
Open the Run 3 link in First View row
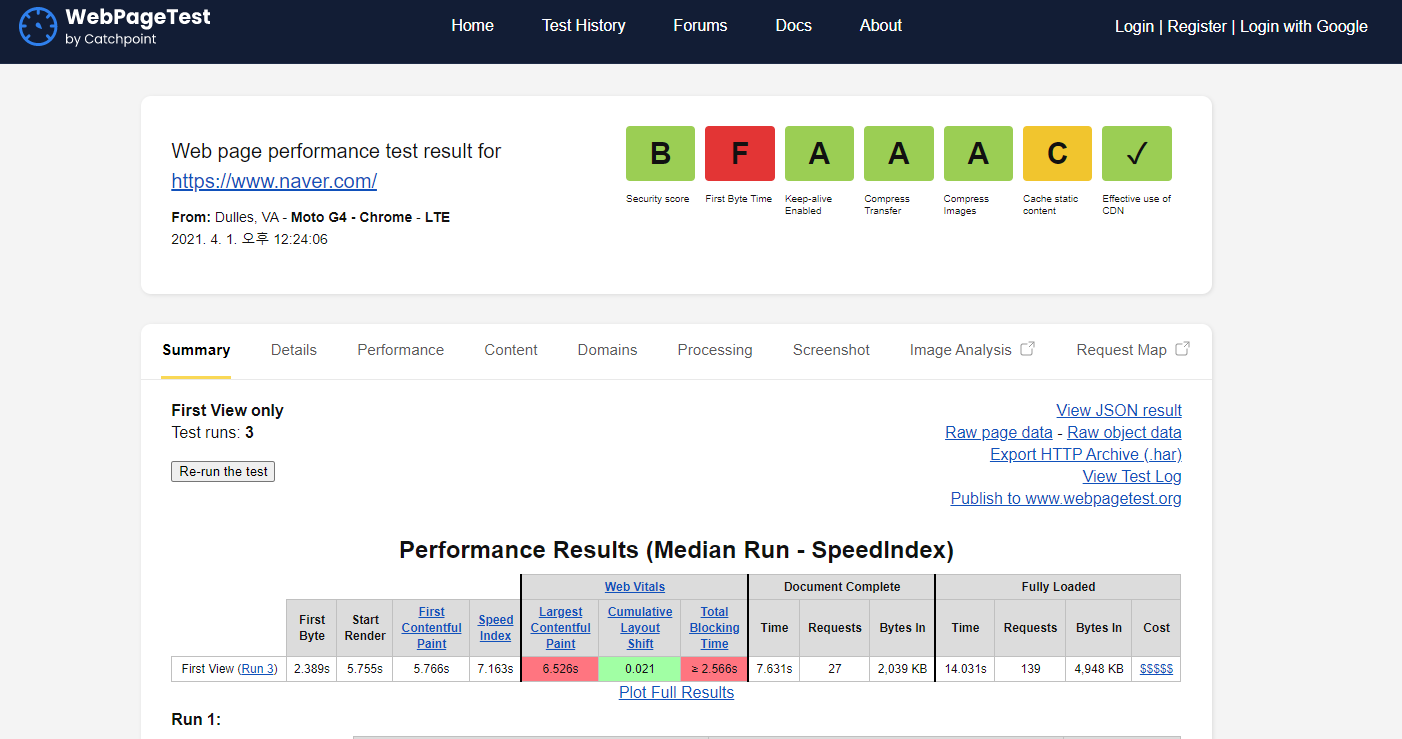coord(257,669)
